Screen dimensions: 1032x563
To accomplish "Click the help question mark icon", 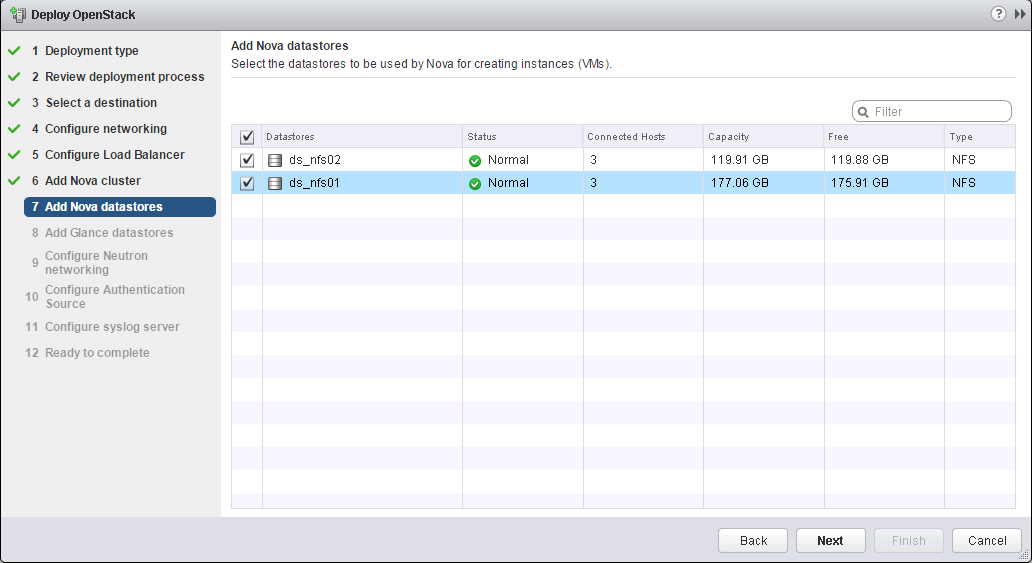I will point(998,14).
